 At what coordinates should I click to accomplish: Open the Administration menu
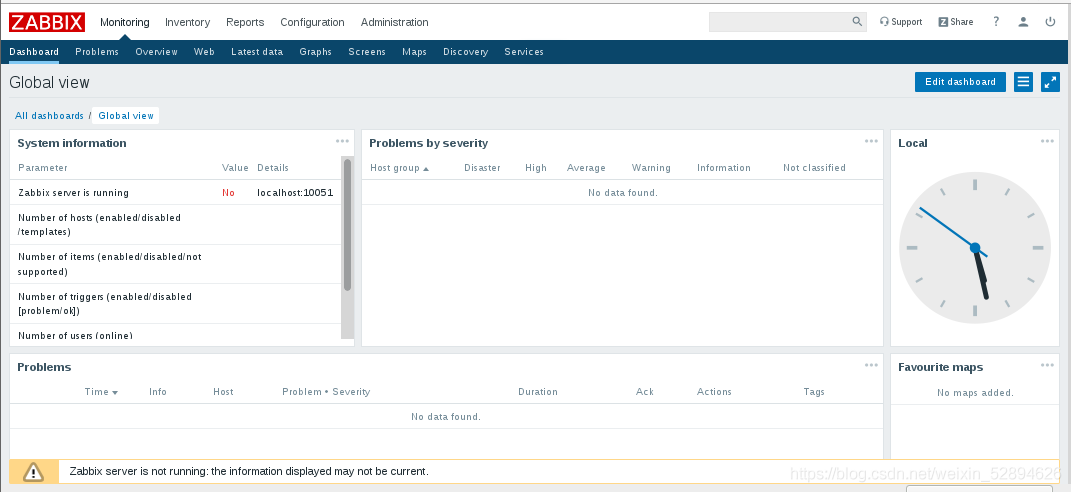click(395, 22)
